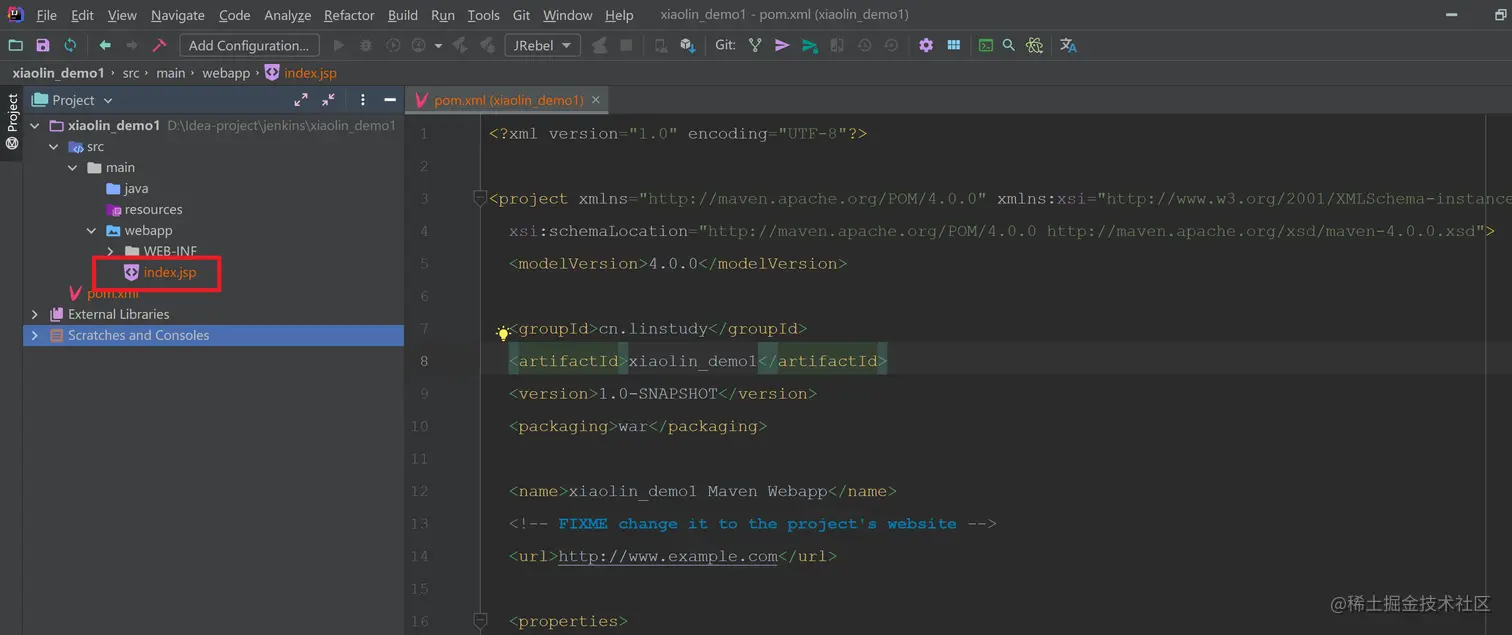Click the Run play icon
The width and height of the screenshot is (1512, 635).
pyautogui.click(x=338, y=45)
